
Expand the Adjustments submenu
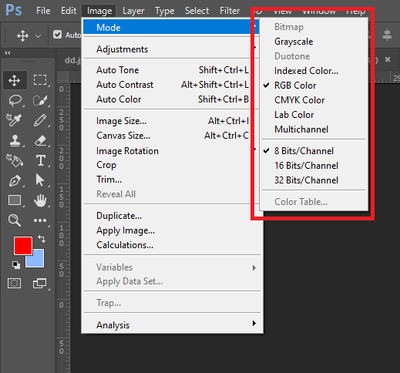coord(172,49)
